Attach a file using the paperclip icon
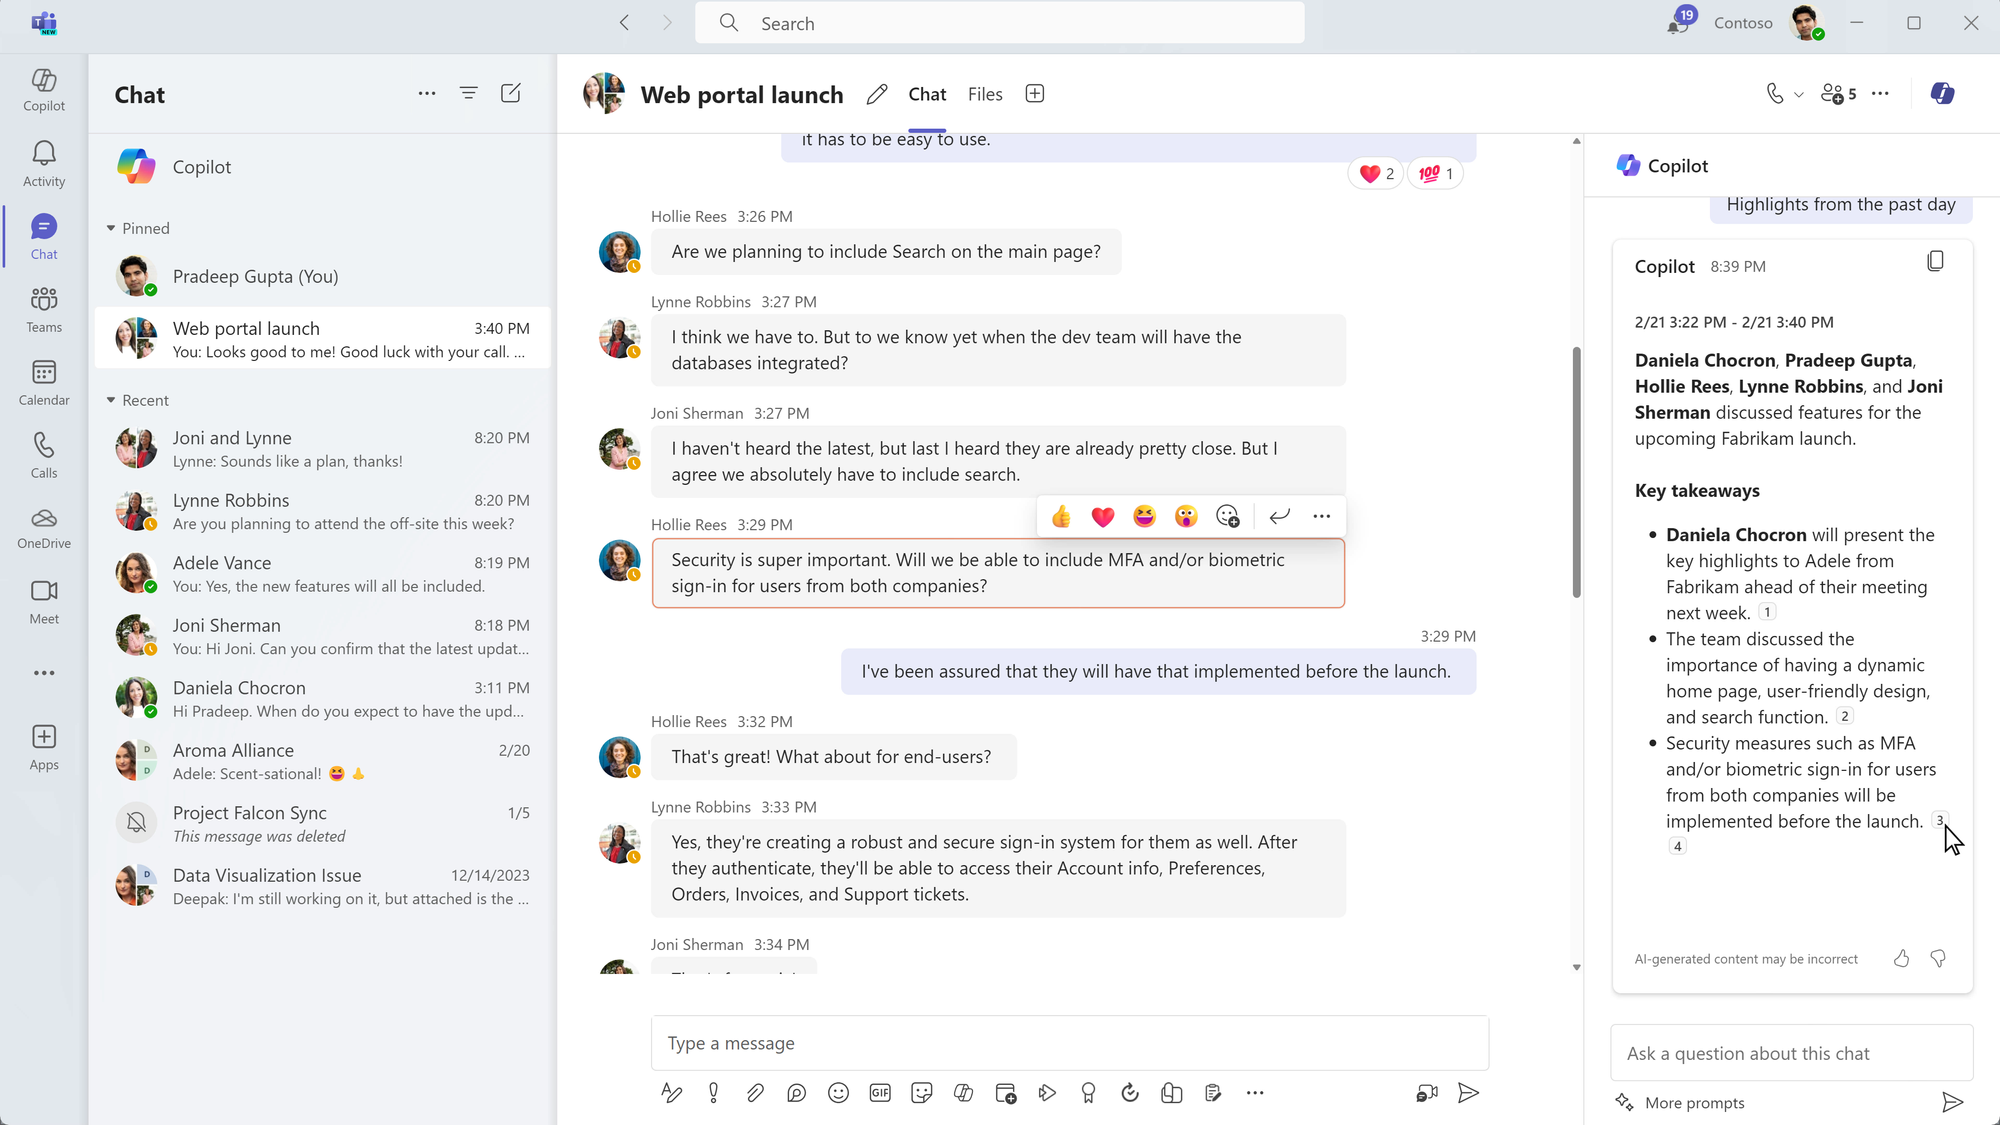The image size is (2000, 1125). coord(755,1092)
